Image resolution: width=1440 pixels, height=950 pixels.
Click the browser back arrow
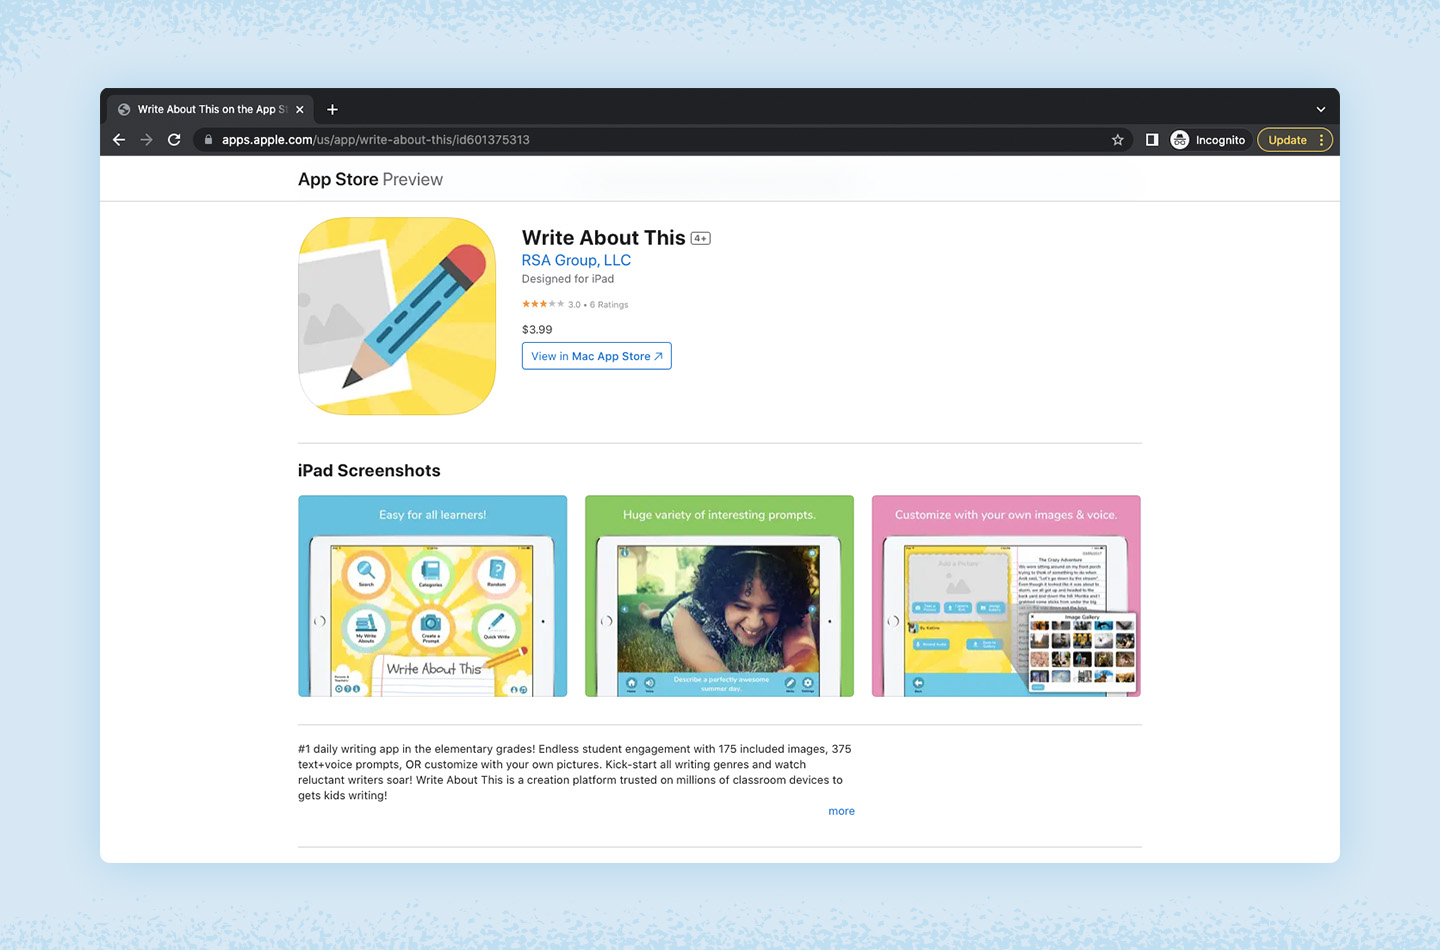119,140
